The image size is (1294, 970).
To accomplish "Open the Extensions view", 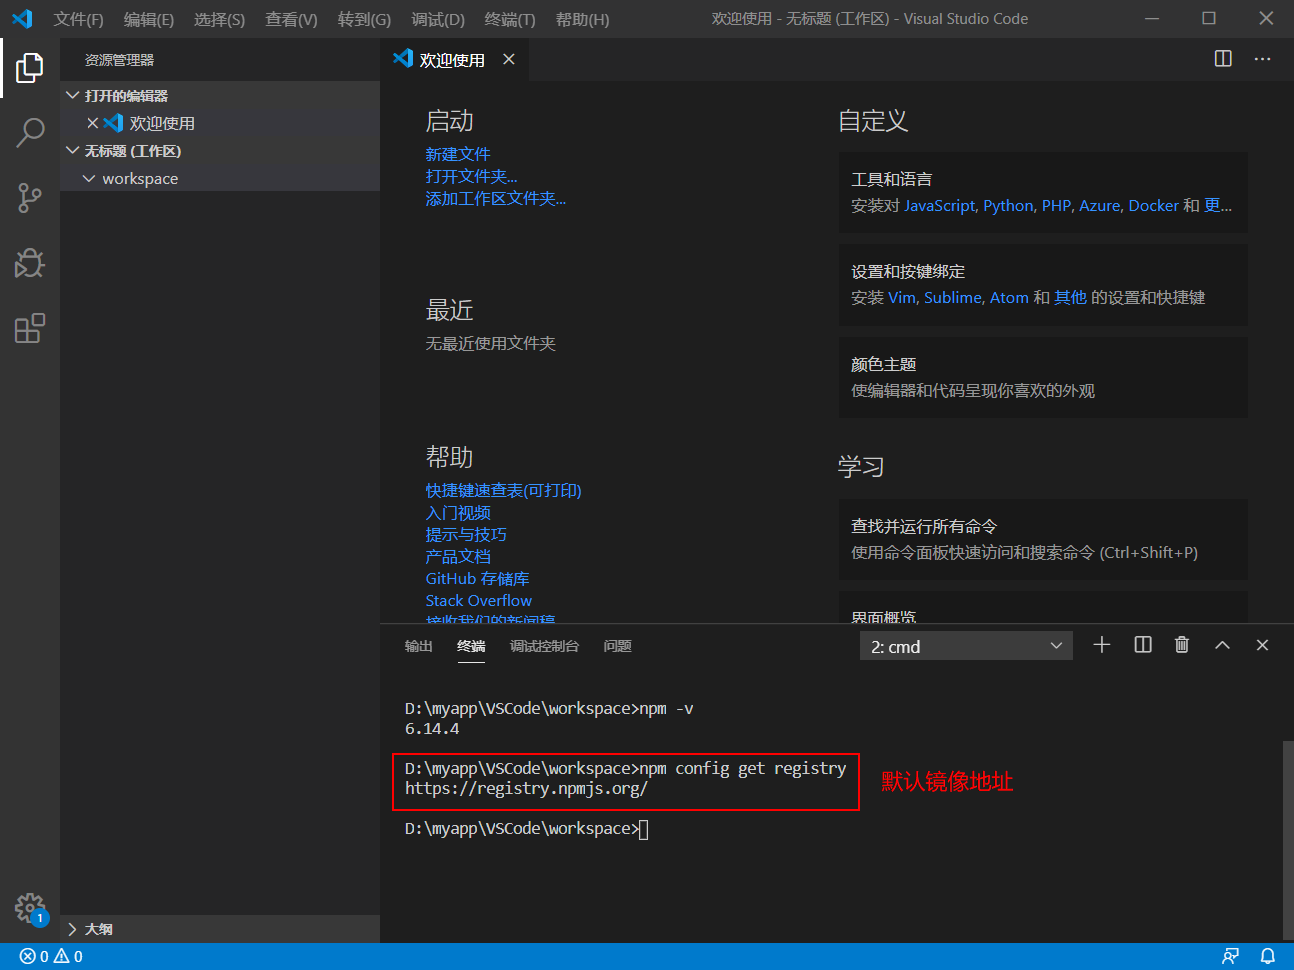I will point(30,328).
